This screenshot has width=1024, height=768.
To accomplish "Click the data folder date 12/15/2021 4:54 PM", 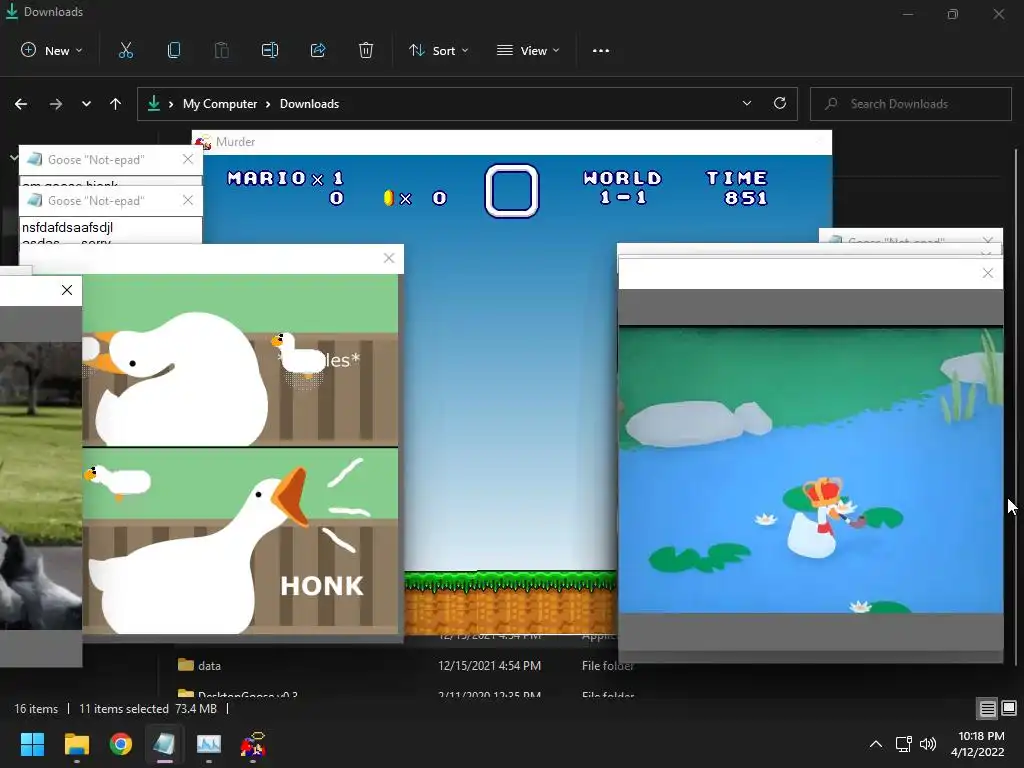I will (490, 665).
